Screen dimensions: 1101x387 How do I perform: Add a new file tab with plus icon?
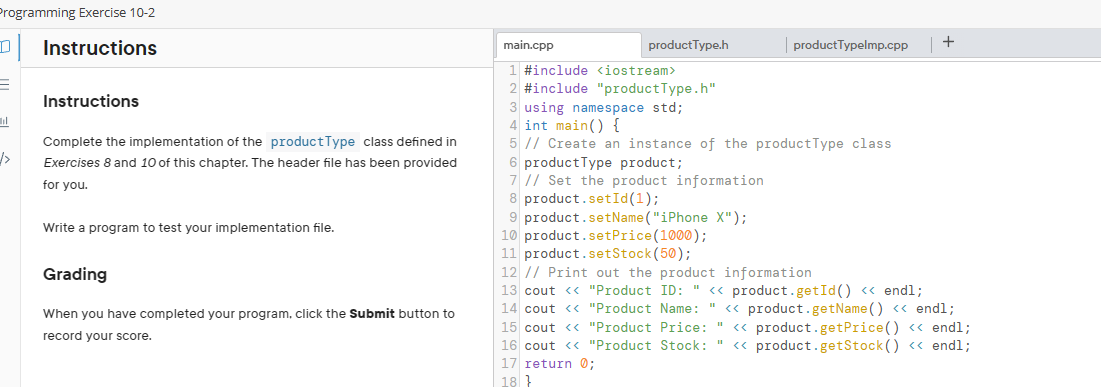[x=948, y=42]
